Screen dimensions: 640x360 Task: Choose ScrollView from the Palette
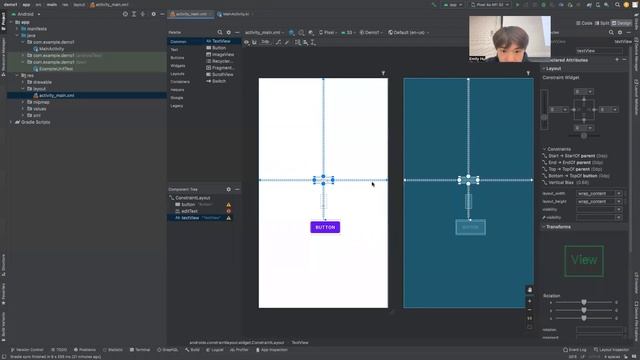[220, 74]
